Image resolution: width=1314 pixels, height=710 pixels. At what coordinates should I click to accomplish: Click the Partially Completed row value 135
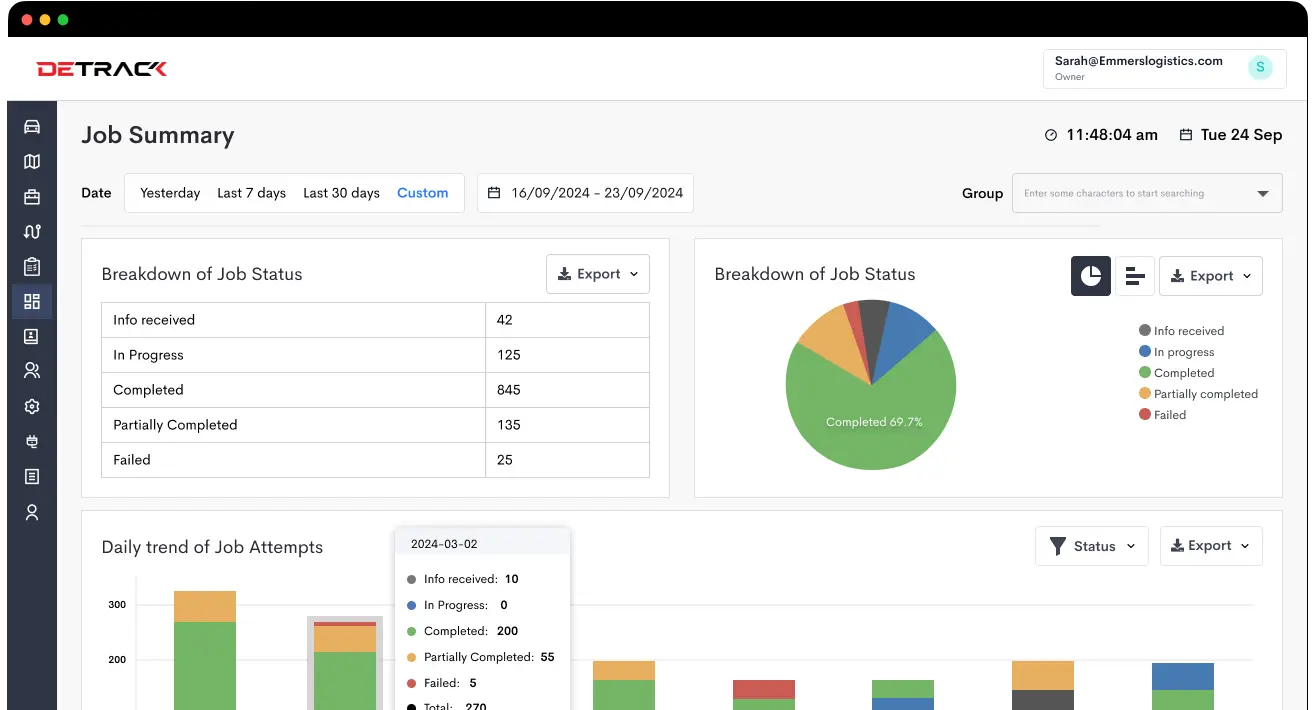click(x=508, y=425)
